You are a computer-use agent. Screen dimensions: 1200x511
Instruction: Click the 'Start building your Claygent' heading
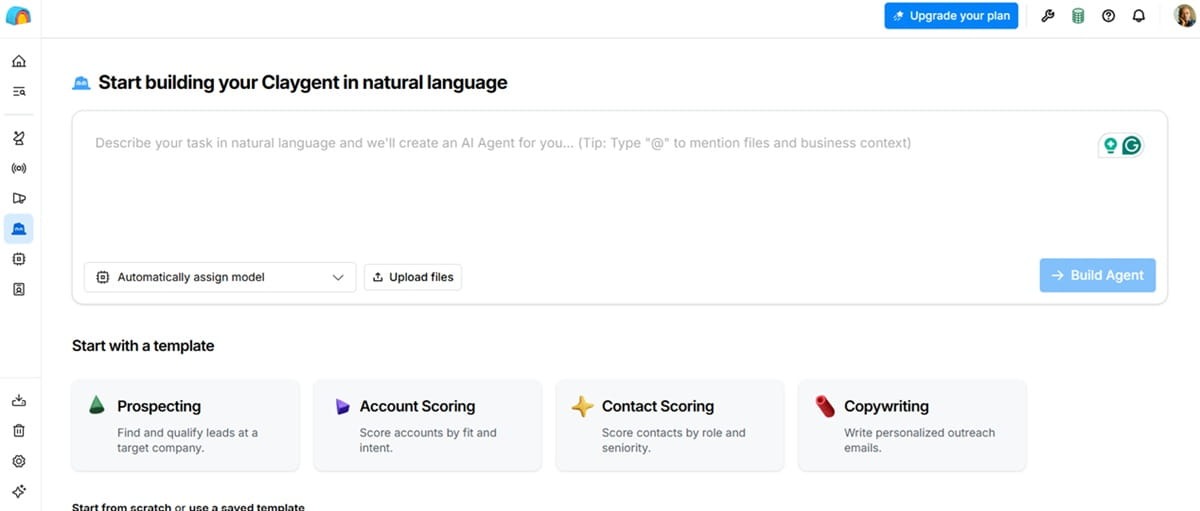coord(303,83)
